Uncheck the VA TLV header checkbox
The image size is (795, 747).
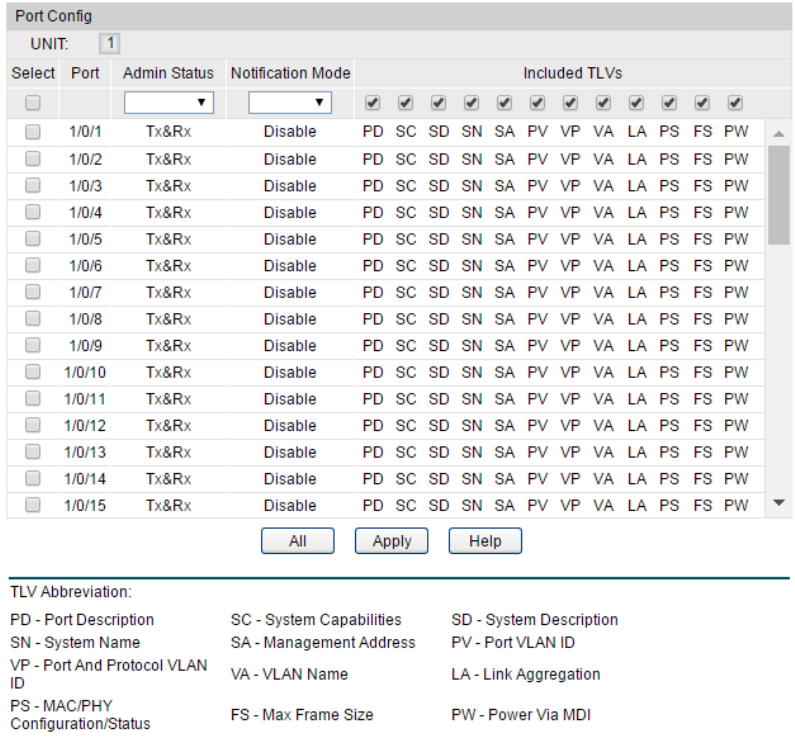click(603, 103)
